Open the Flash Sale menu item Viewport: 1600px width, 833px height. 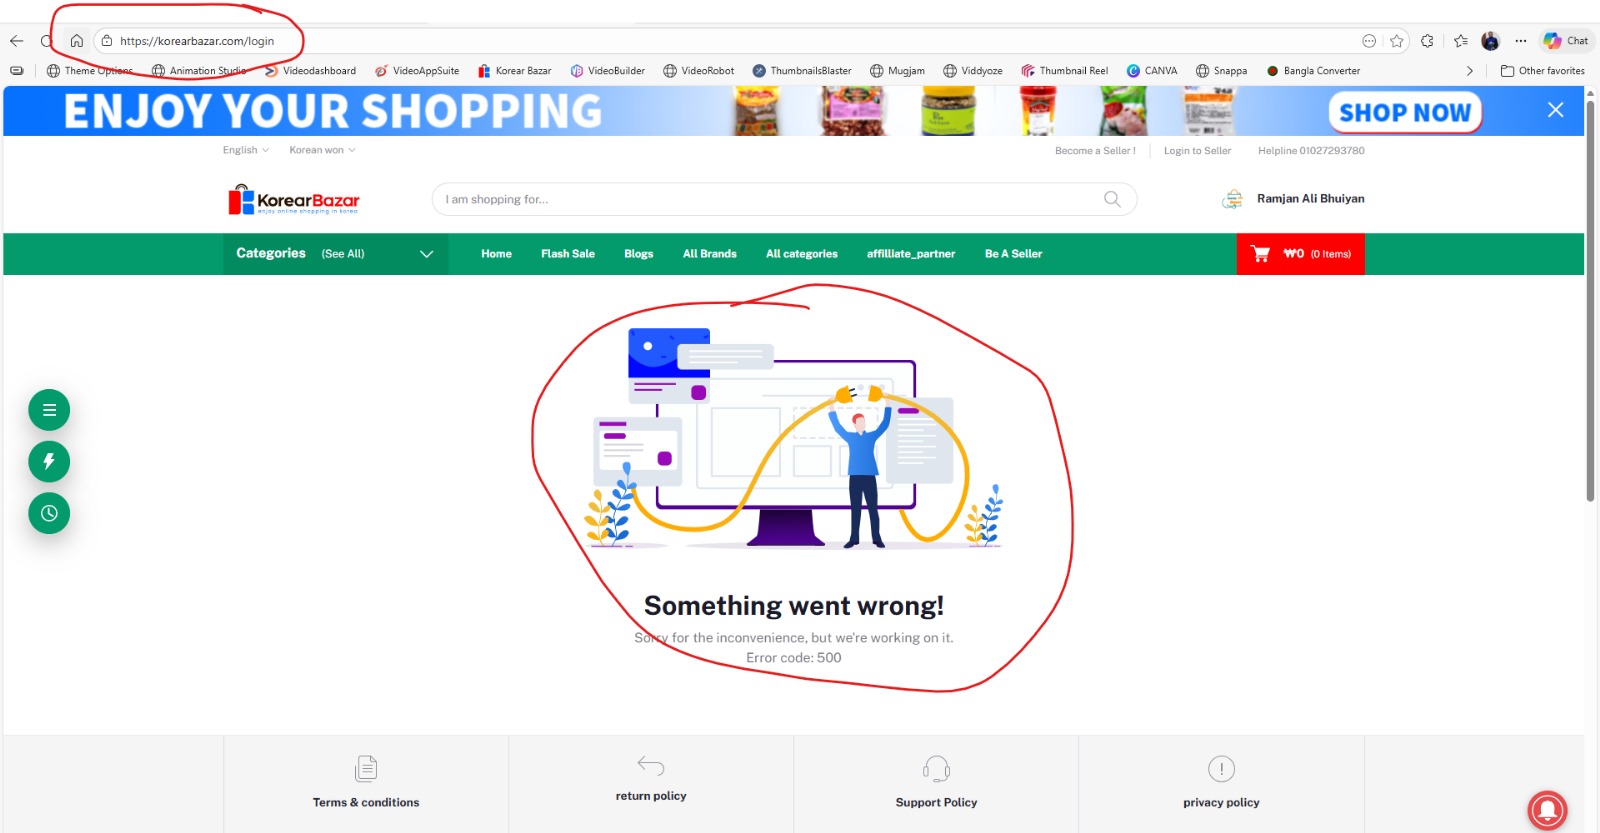coord(567,254)
